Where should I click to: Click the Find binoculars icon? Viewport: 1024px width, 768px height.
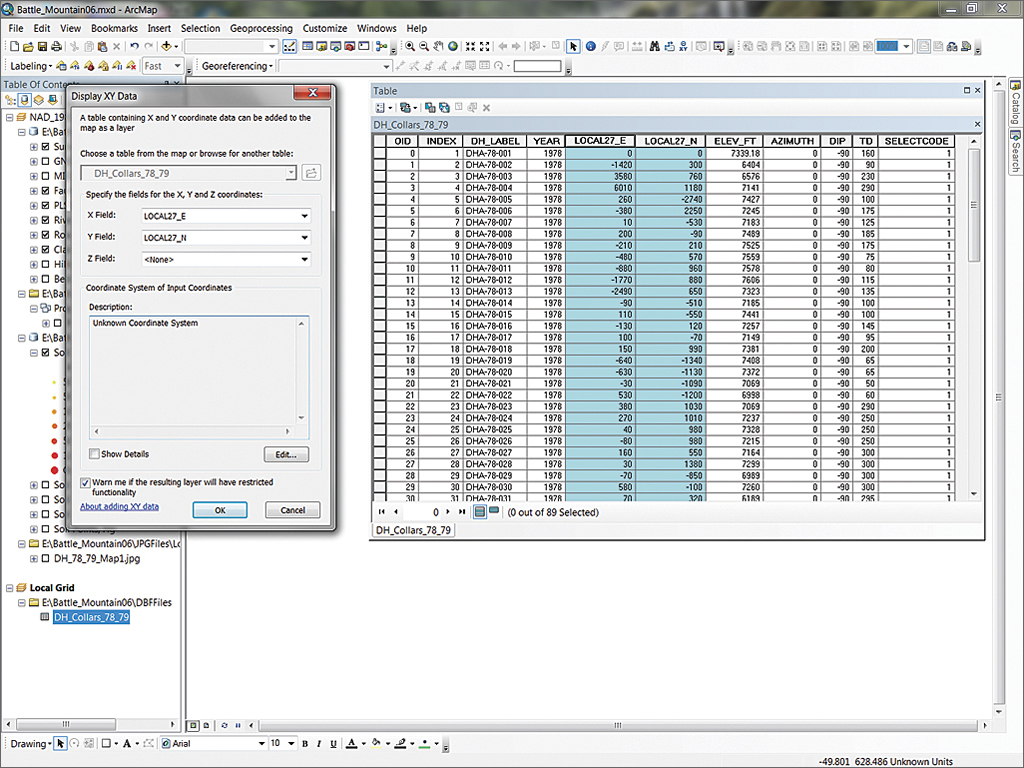pyautogui.click(x=654, y=46)
